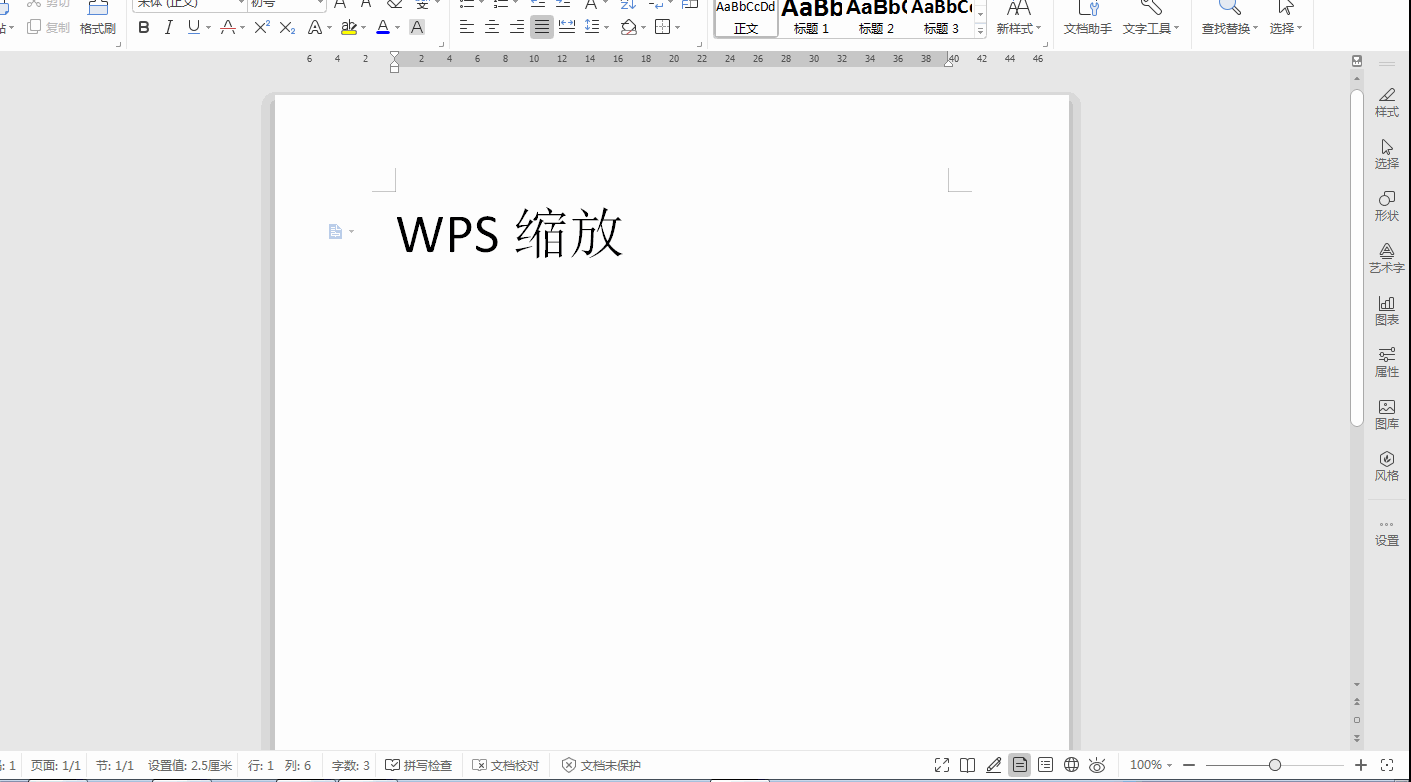
Task: Open 选择 panel in right sidebar
Action: pyautogui.click(x=1387, y=154)
